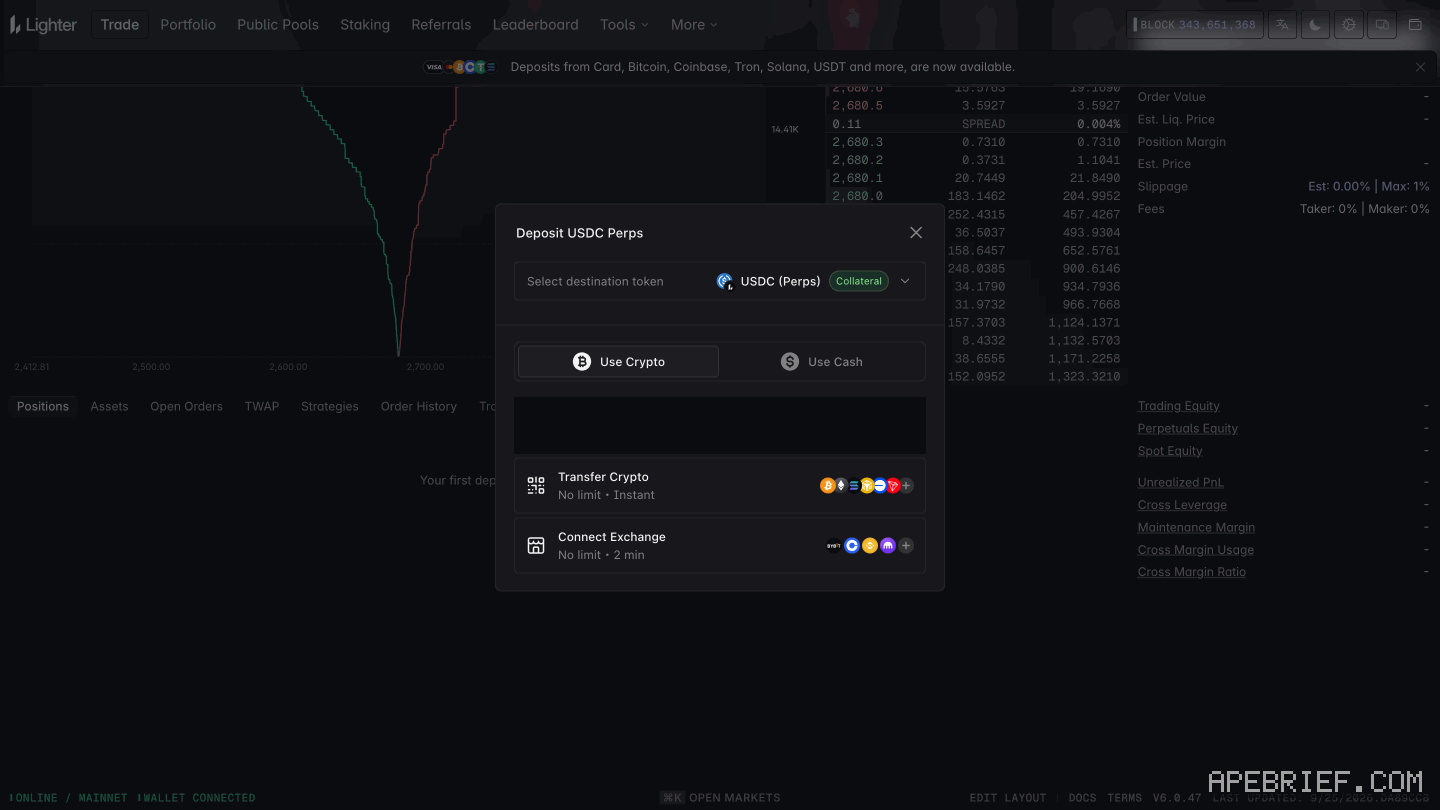Click the plus icon in Transfer Crypto row

tap(906, 486)
